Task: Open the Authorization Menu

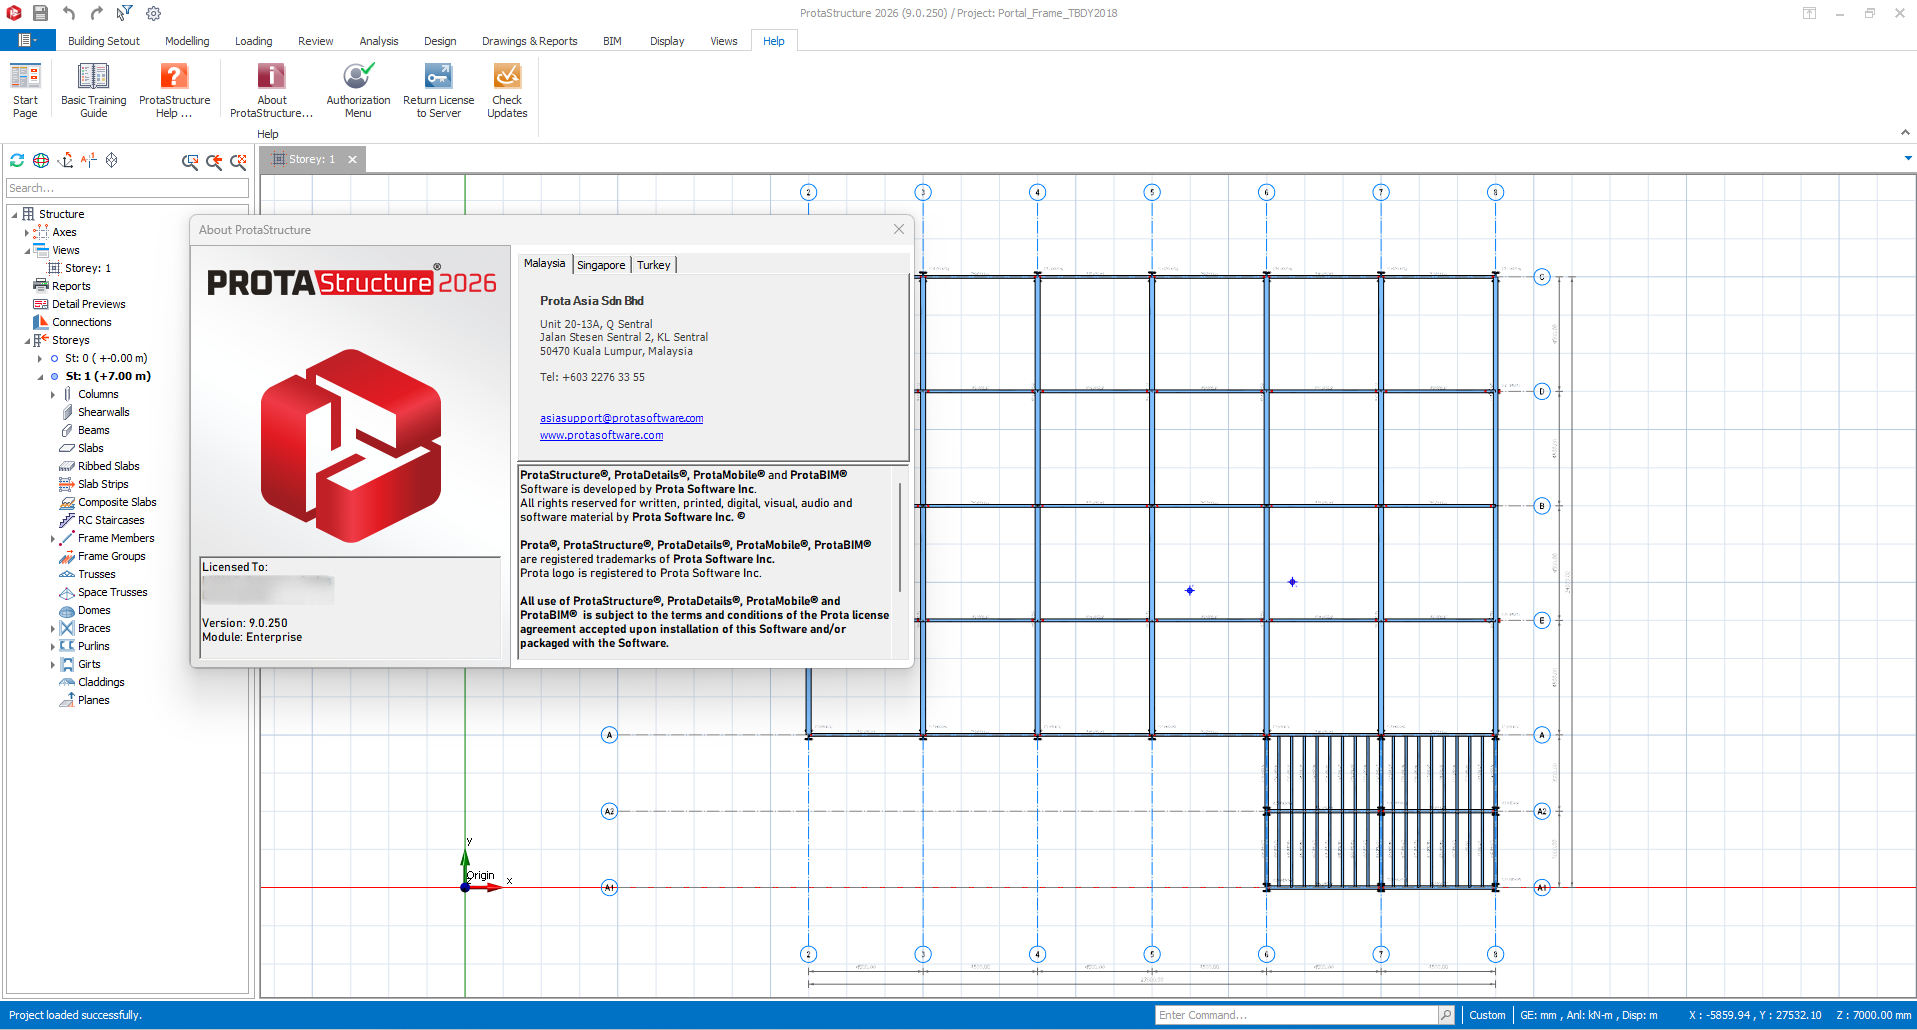Action: point(358,90)
